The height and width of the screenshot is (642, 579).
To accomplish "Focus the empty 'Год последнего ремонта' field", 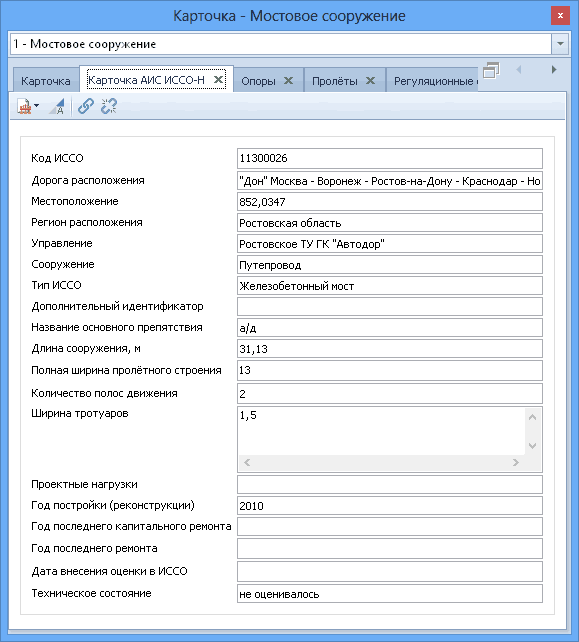I will tap(390, 549).
